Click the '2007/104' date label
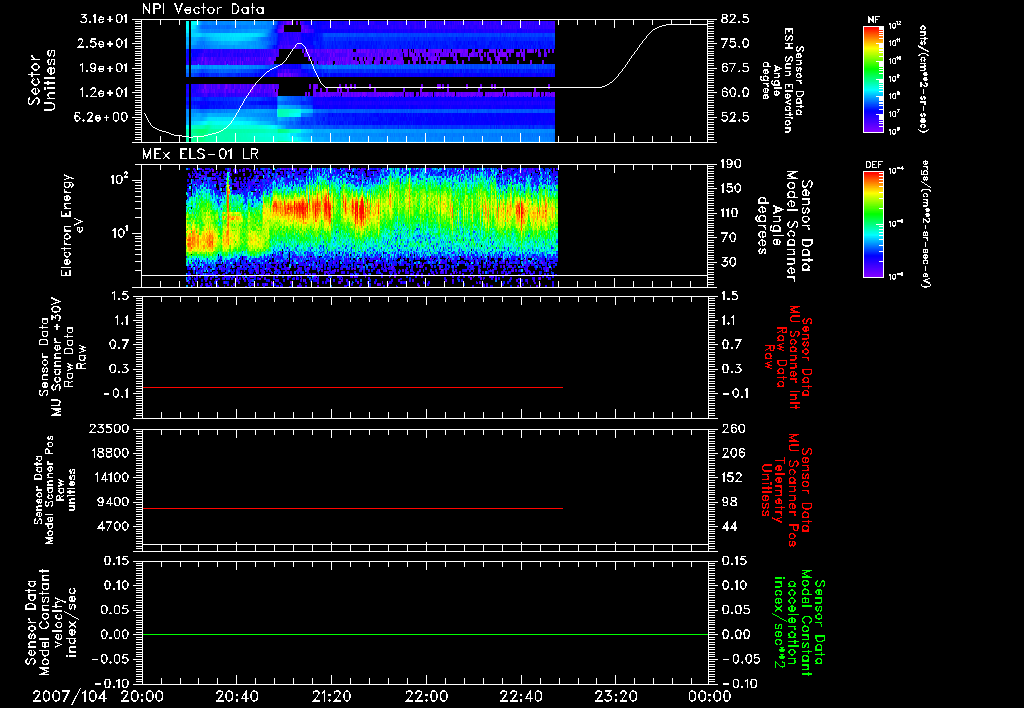1024x708 pixels. point(70,697)
